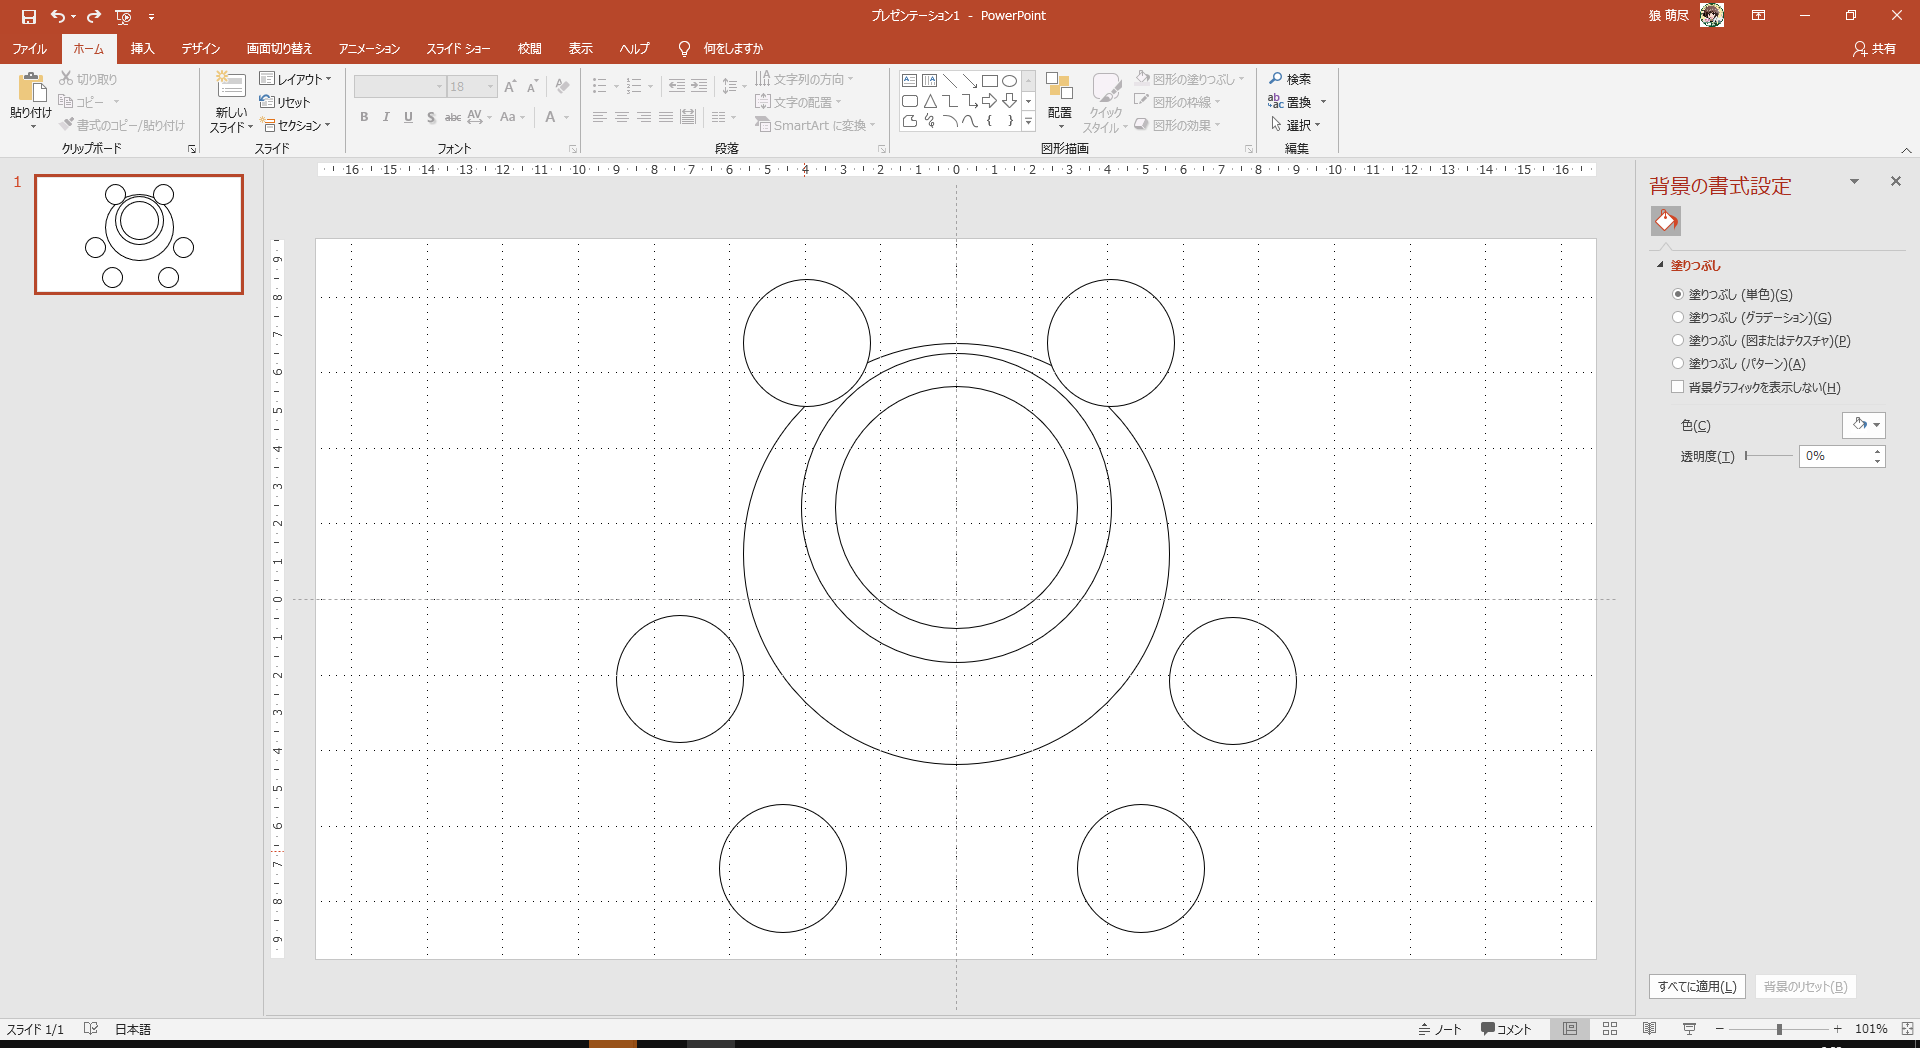Switch to reading view
This screenshot has width=1920, height=1048.
[x=1650, y=1029]
